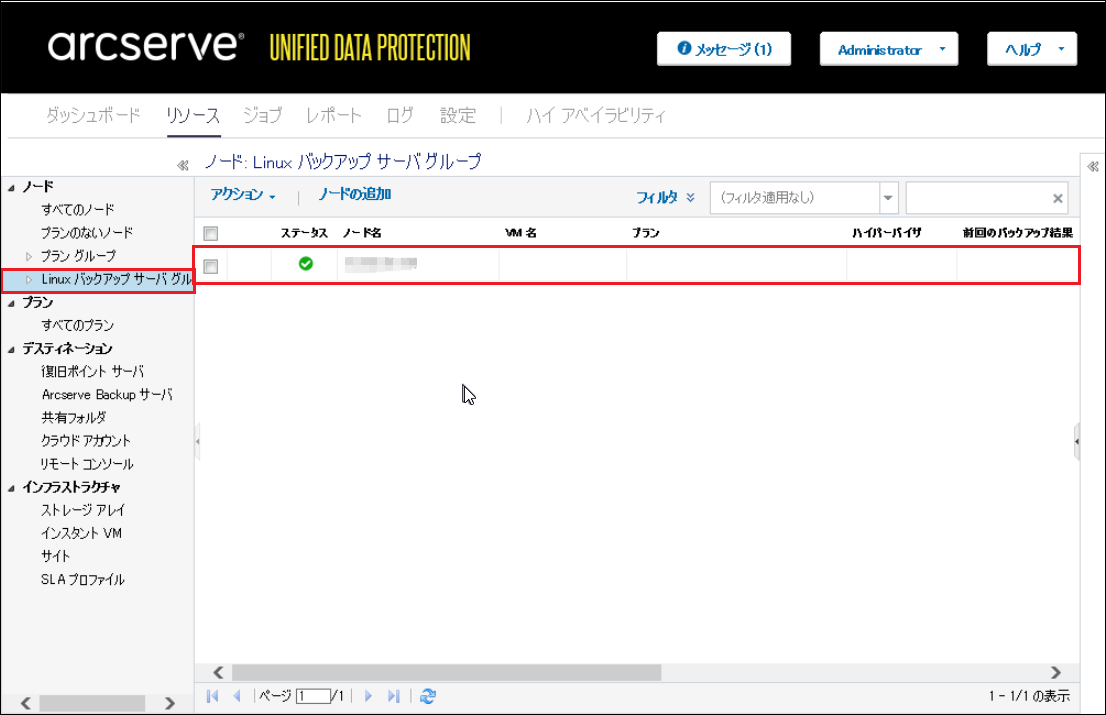
Task: Select 共有フォルダ in the tree
Action: tap(73, 417)
